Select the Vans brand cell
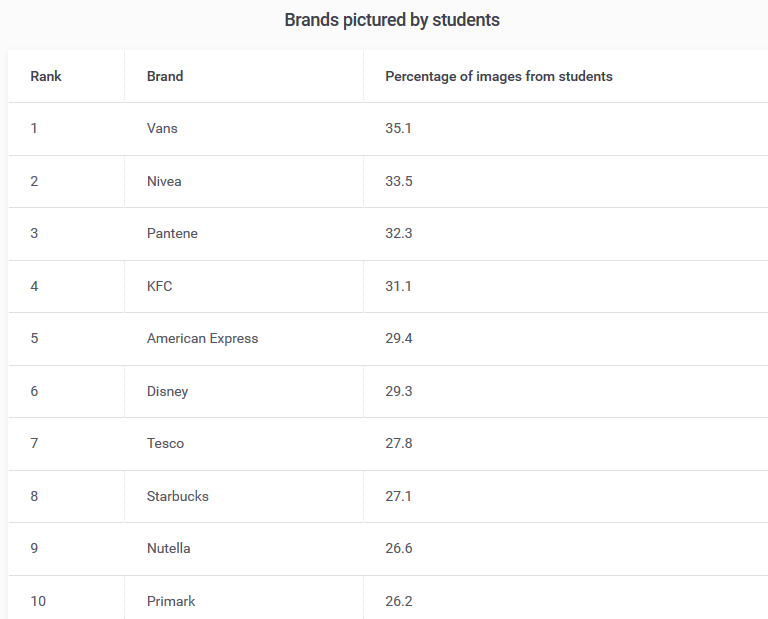Screen dimensions: 768x619 162,129
